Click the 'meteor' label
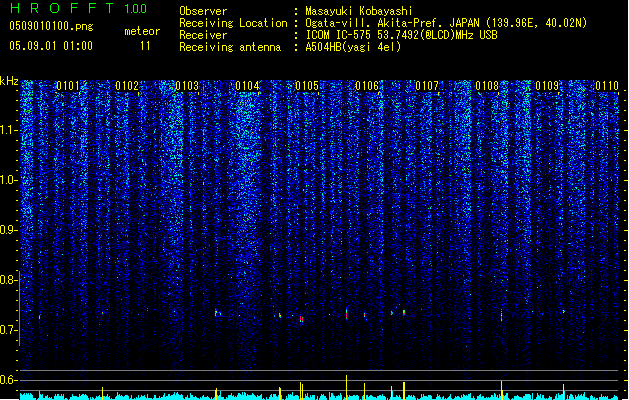 click(x=142, y=31)
